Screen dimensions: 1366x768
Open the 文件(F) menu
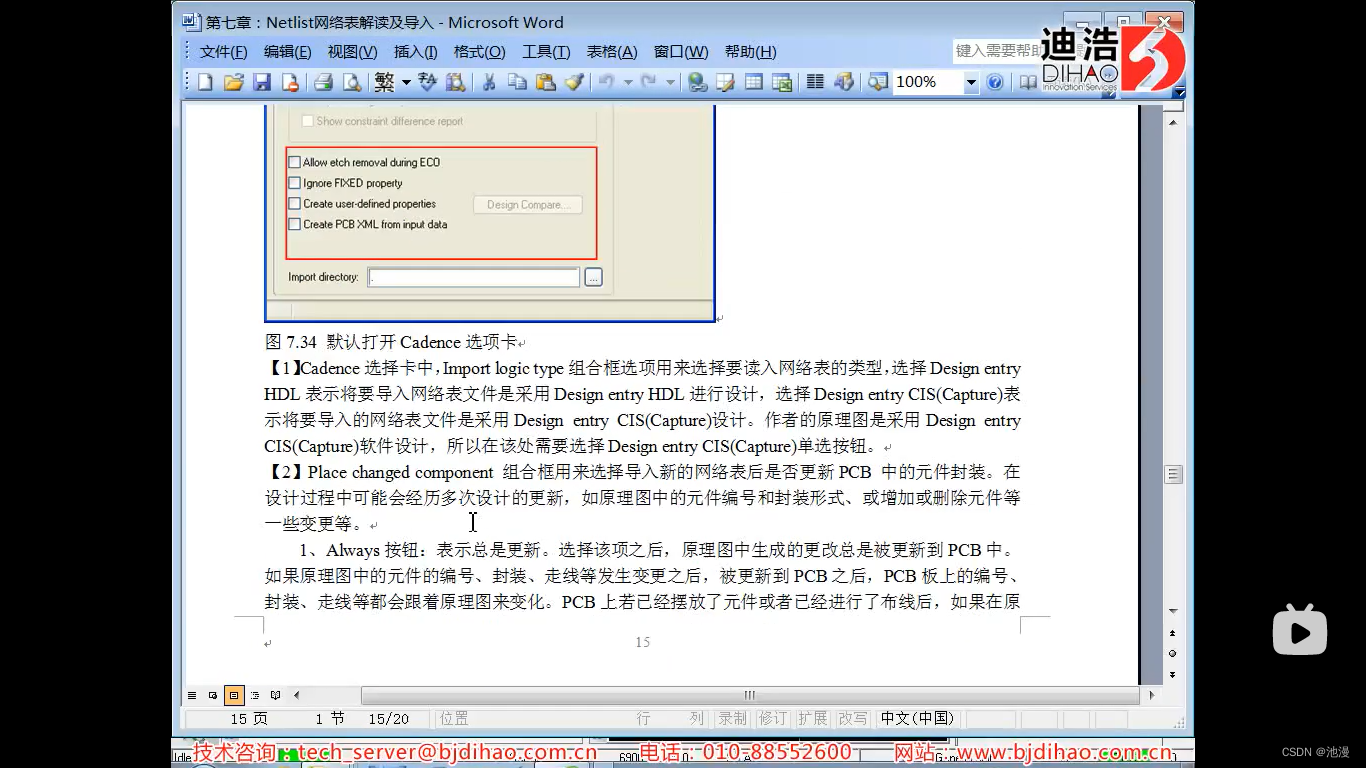223,52
